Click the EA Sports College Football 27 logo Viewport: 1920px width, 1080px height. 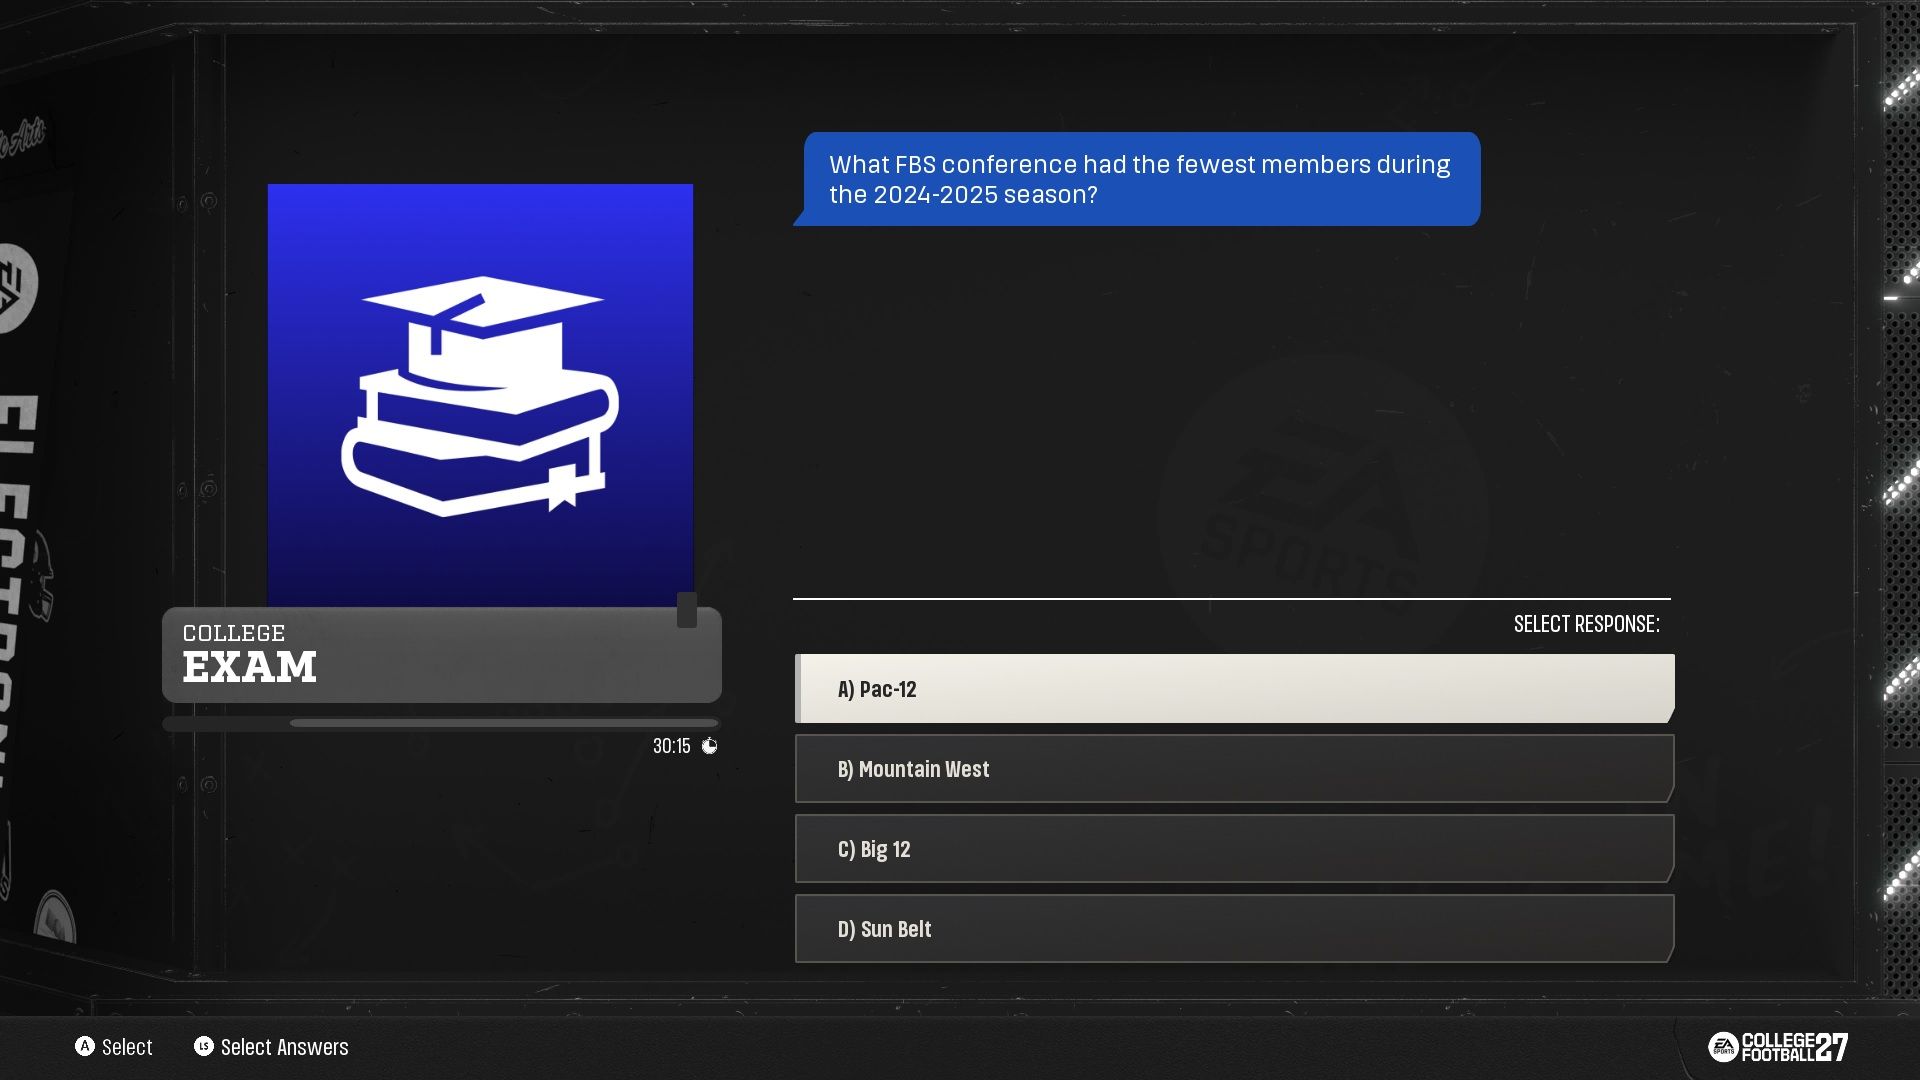(1778, 1047)
